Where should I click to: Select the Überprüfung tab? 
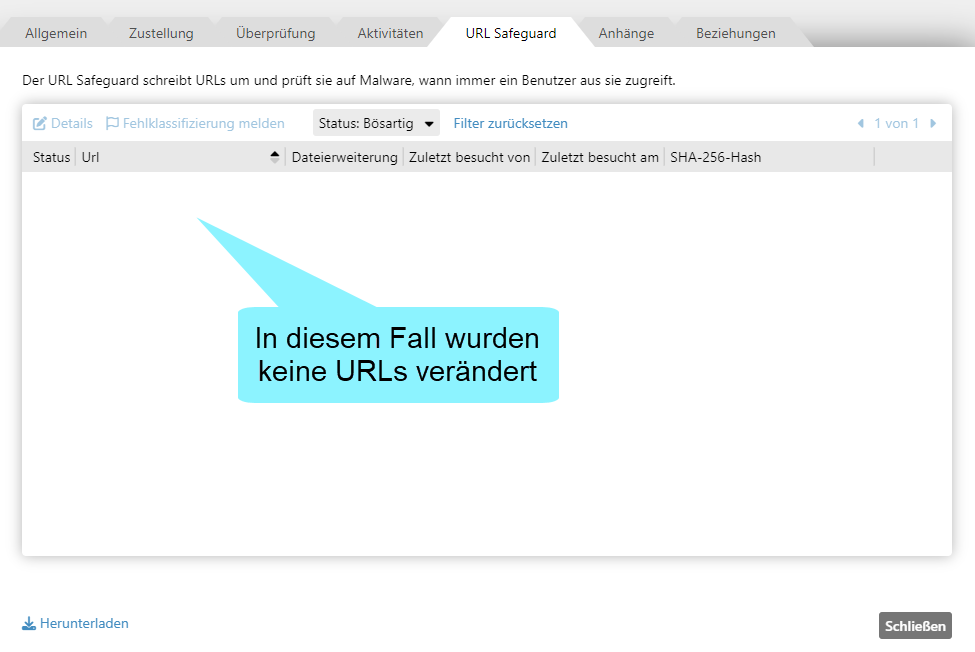[275, 34]
